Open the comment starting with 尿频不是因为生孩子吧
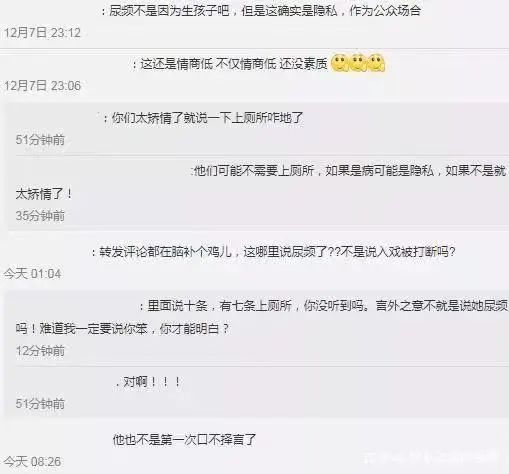This screenshot has height=474, width=509. click(261, 11)
